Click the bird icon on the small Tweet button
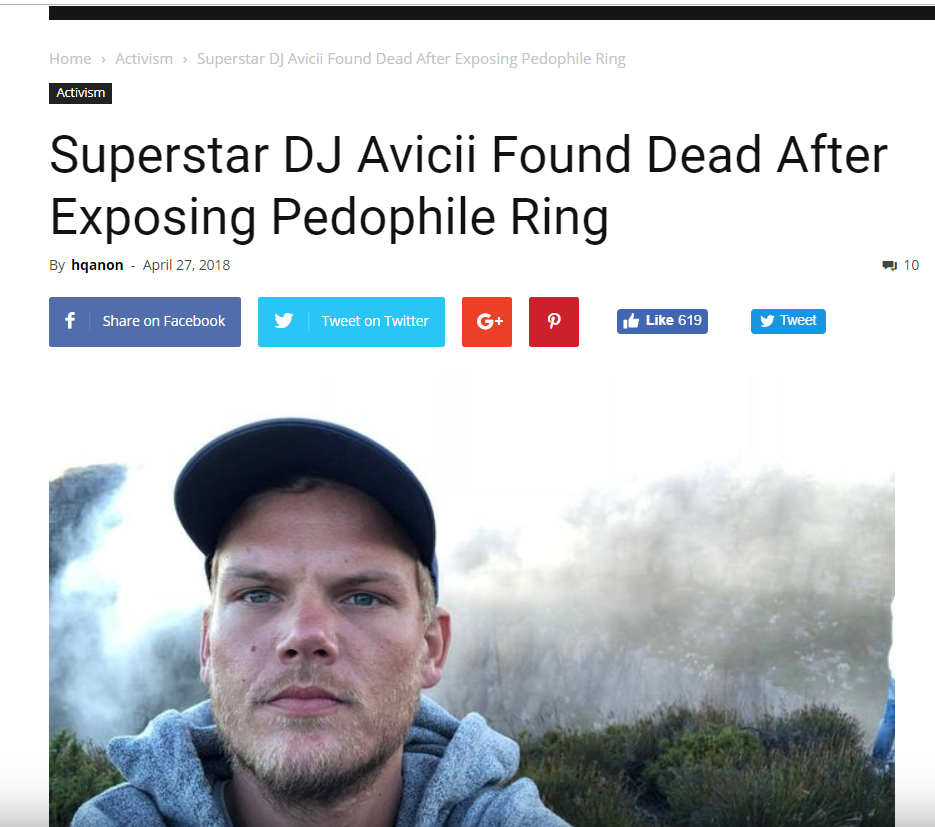 tap(767, 321)
